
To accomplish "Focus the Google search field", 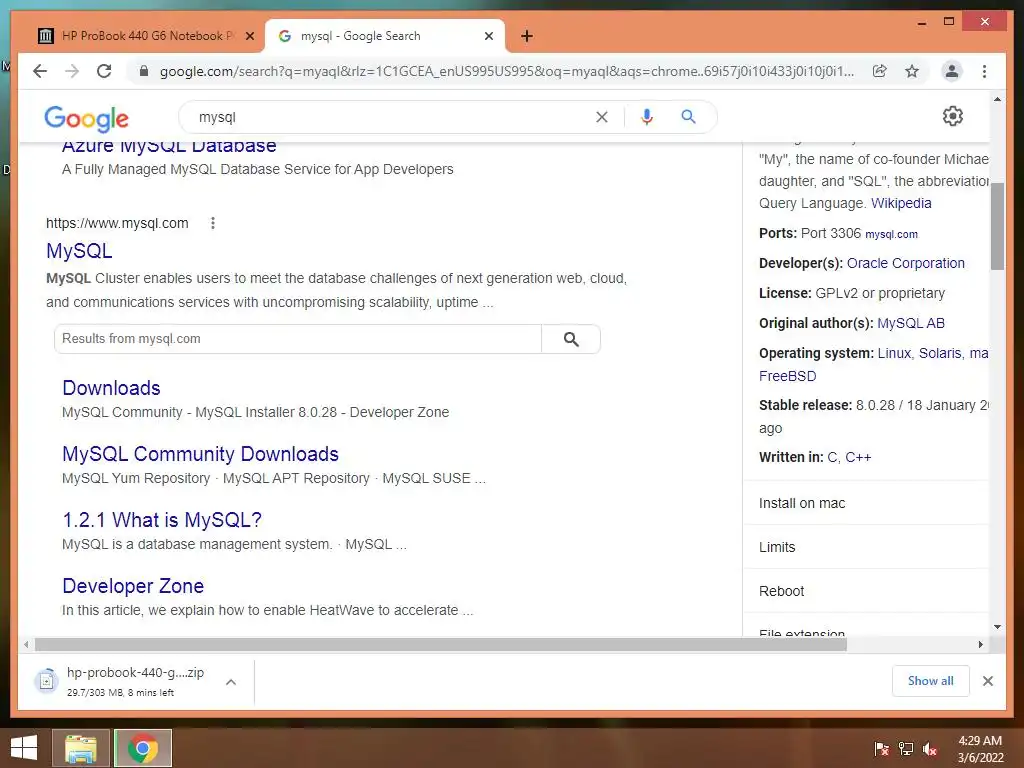I will pos(392,117).
